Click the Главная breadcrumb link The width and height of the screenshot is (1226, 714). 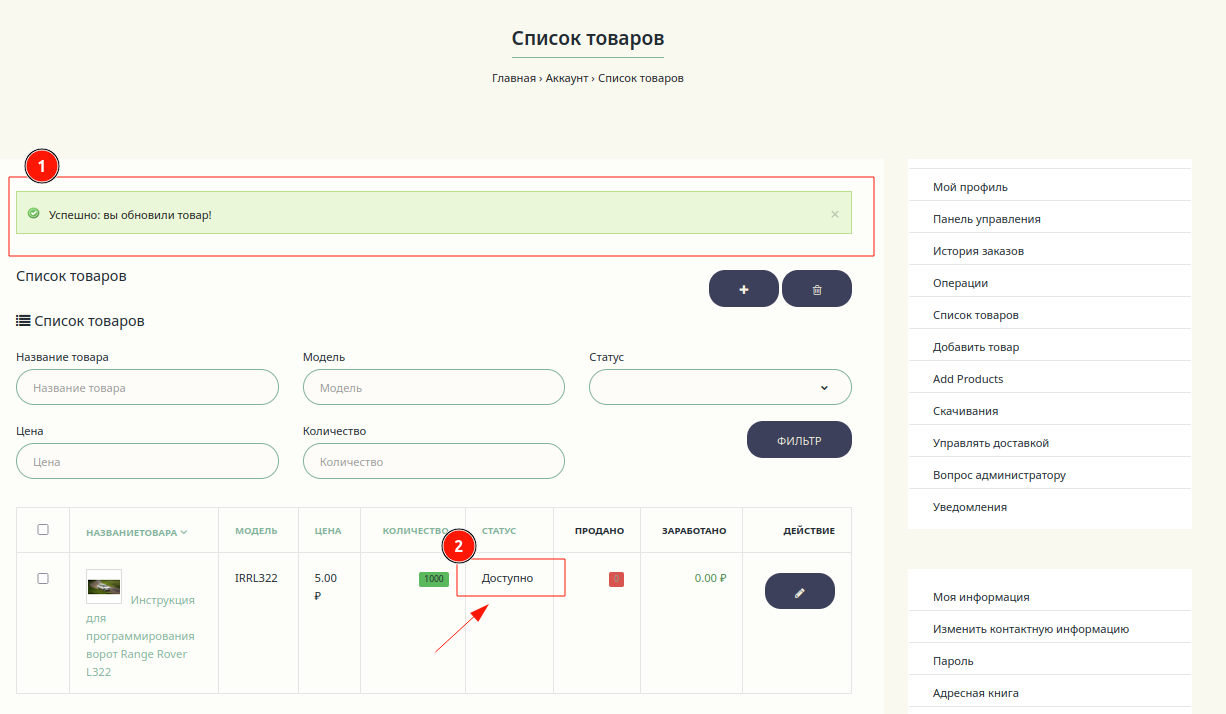click(513, 78)
